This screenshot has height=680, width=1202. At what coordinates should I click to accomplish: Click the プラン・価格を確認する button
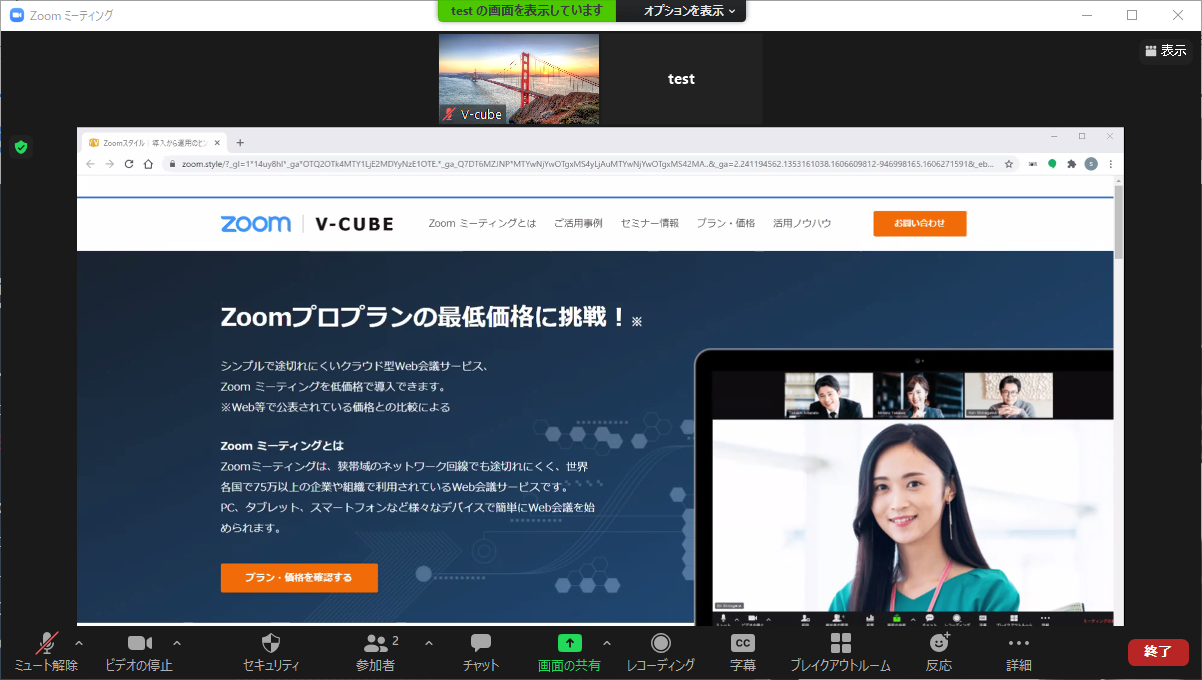pyautogui.click(x=299, y=577)
